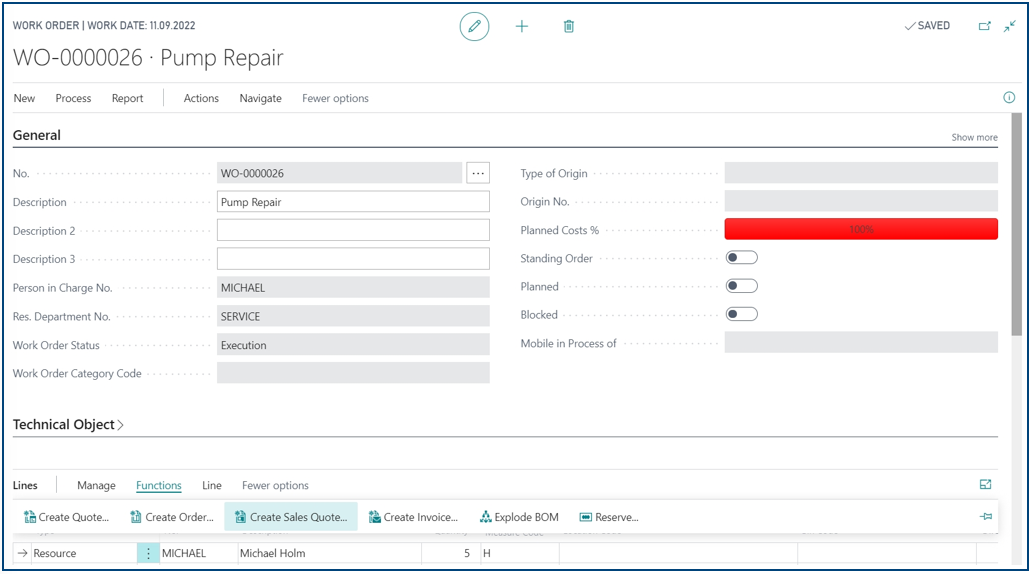Click the empty Description 2 field

[x=353, y=230]
